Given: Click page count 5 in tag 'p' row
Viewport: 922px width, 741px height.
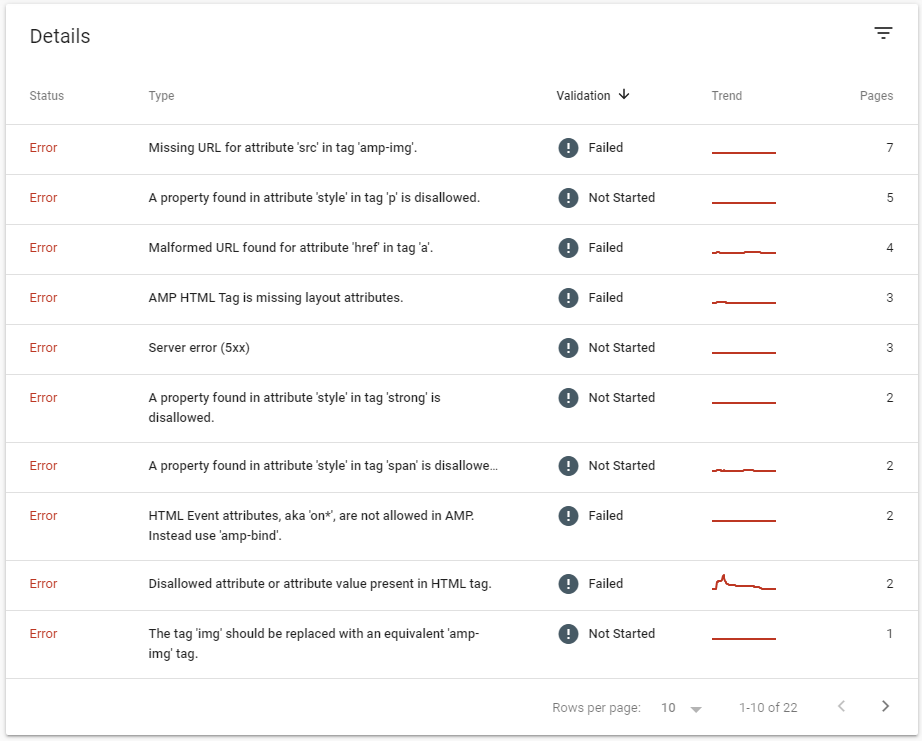Looking at the screenshot, I should coord(890,198).
